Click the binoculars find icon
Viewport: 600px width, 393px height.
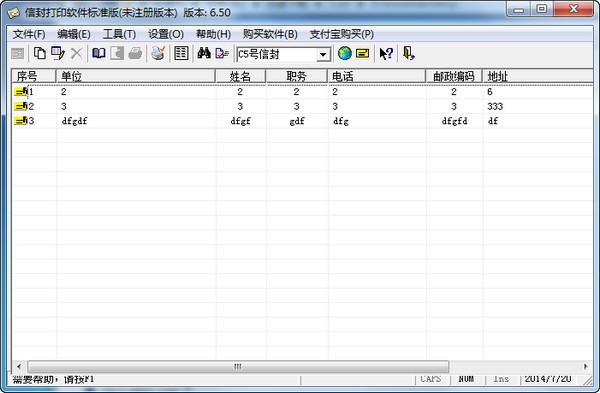(x=204, y=54)
